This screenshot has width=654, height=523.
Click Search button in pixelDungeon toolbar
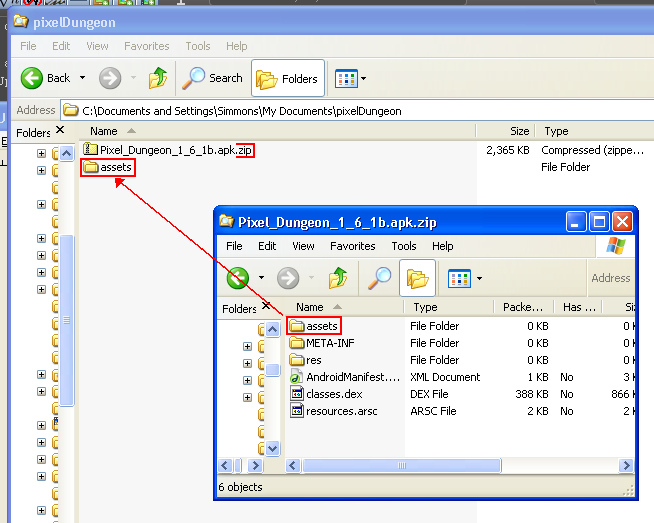[x=212, y=78]
